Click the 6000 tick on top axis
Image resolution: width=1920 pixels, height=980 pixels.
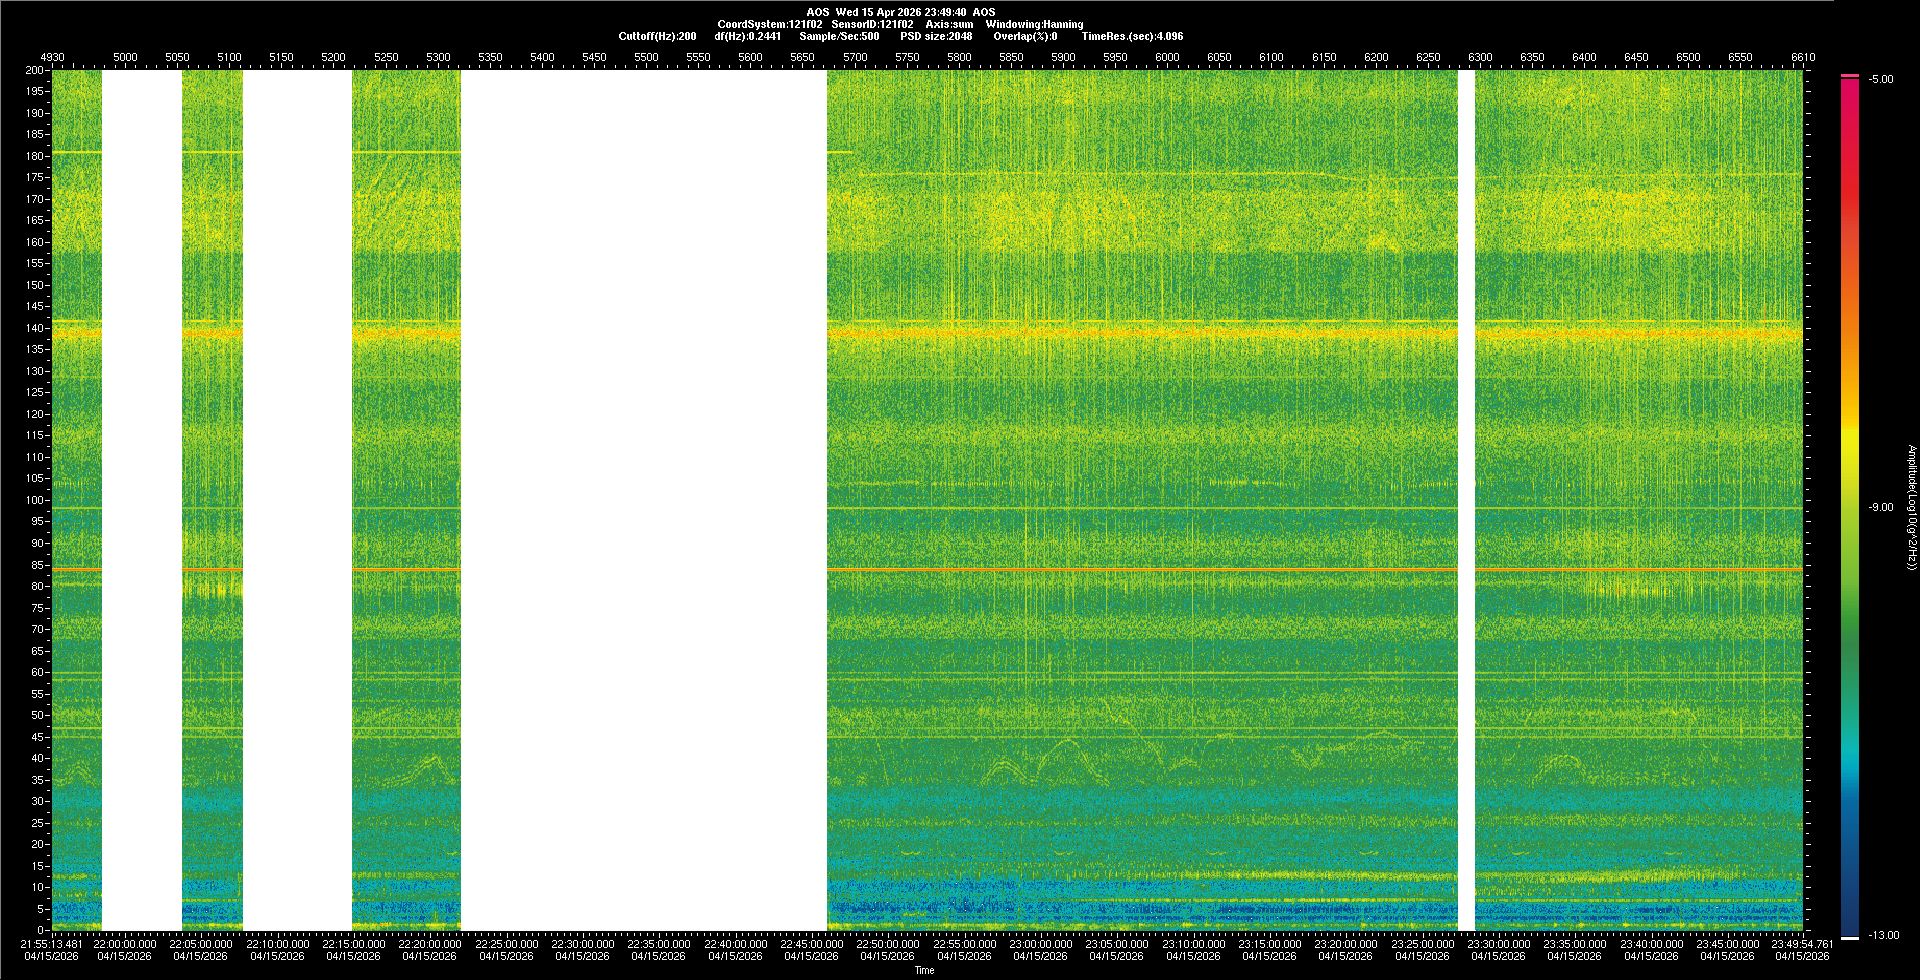tap(1167, 57)
